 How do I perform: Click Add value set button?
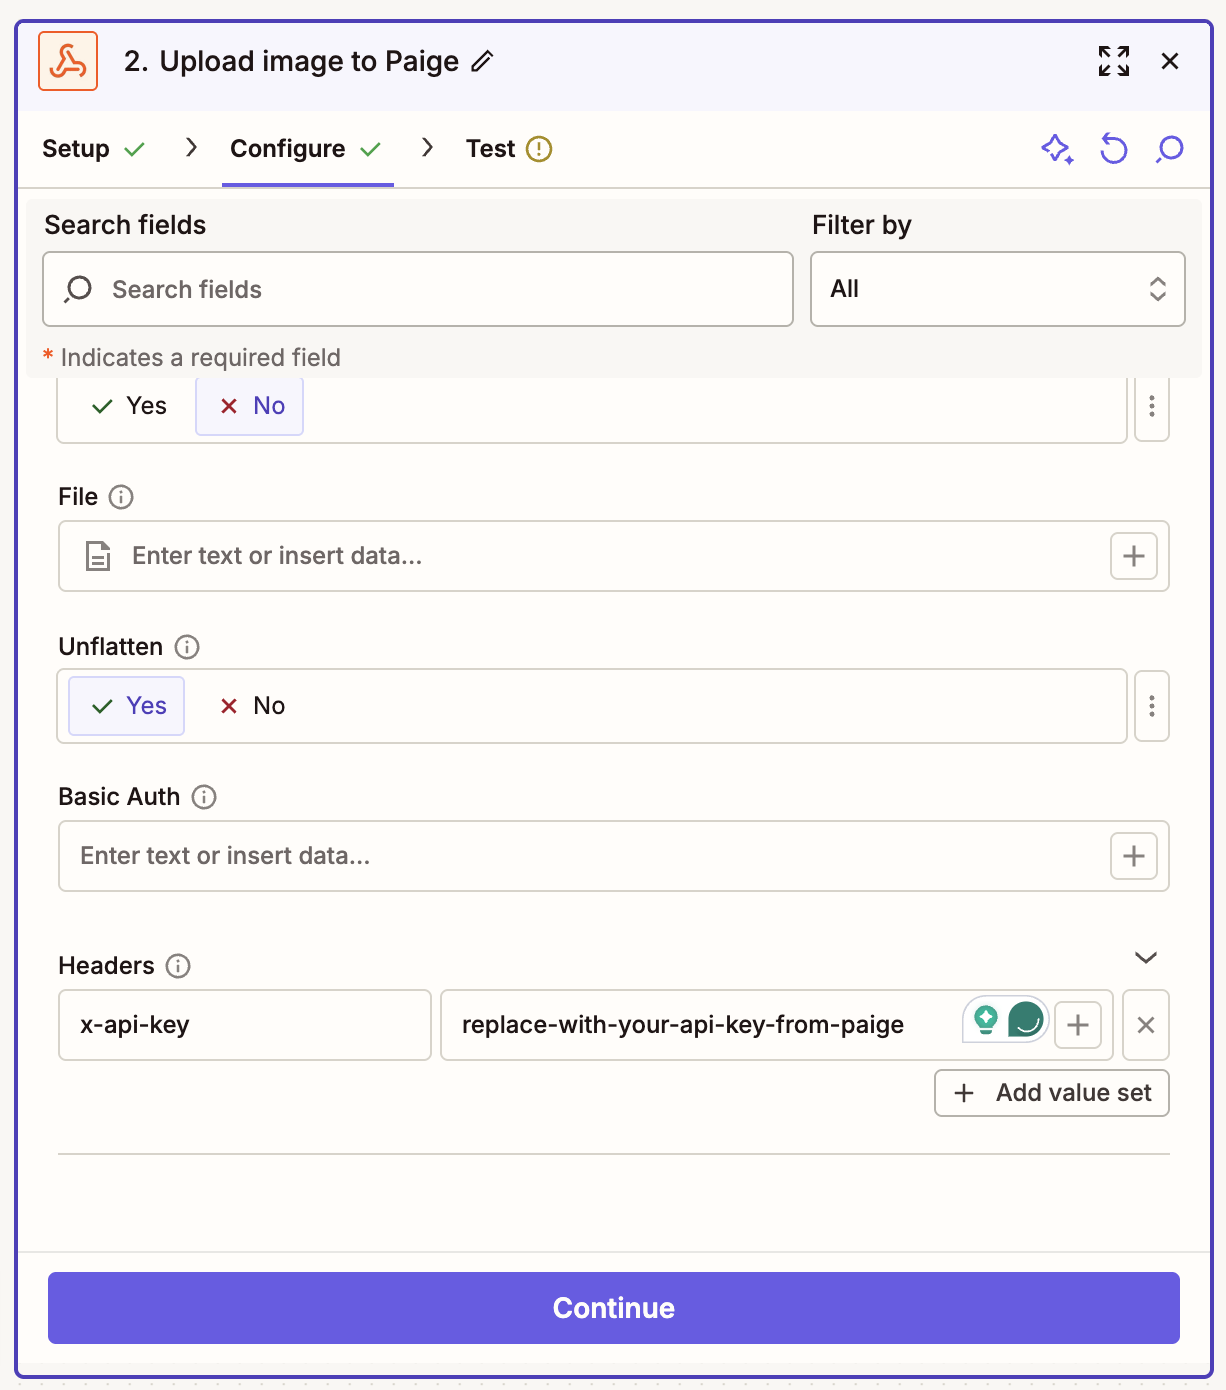1052,1093
